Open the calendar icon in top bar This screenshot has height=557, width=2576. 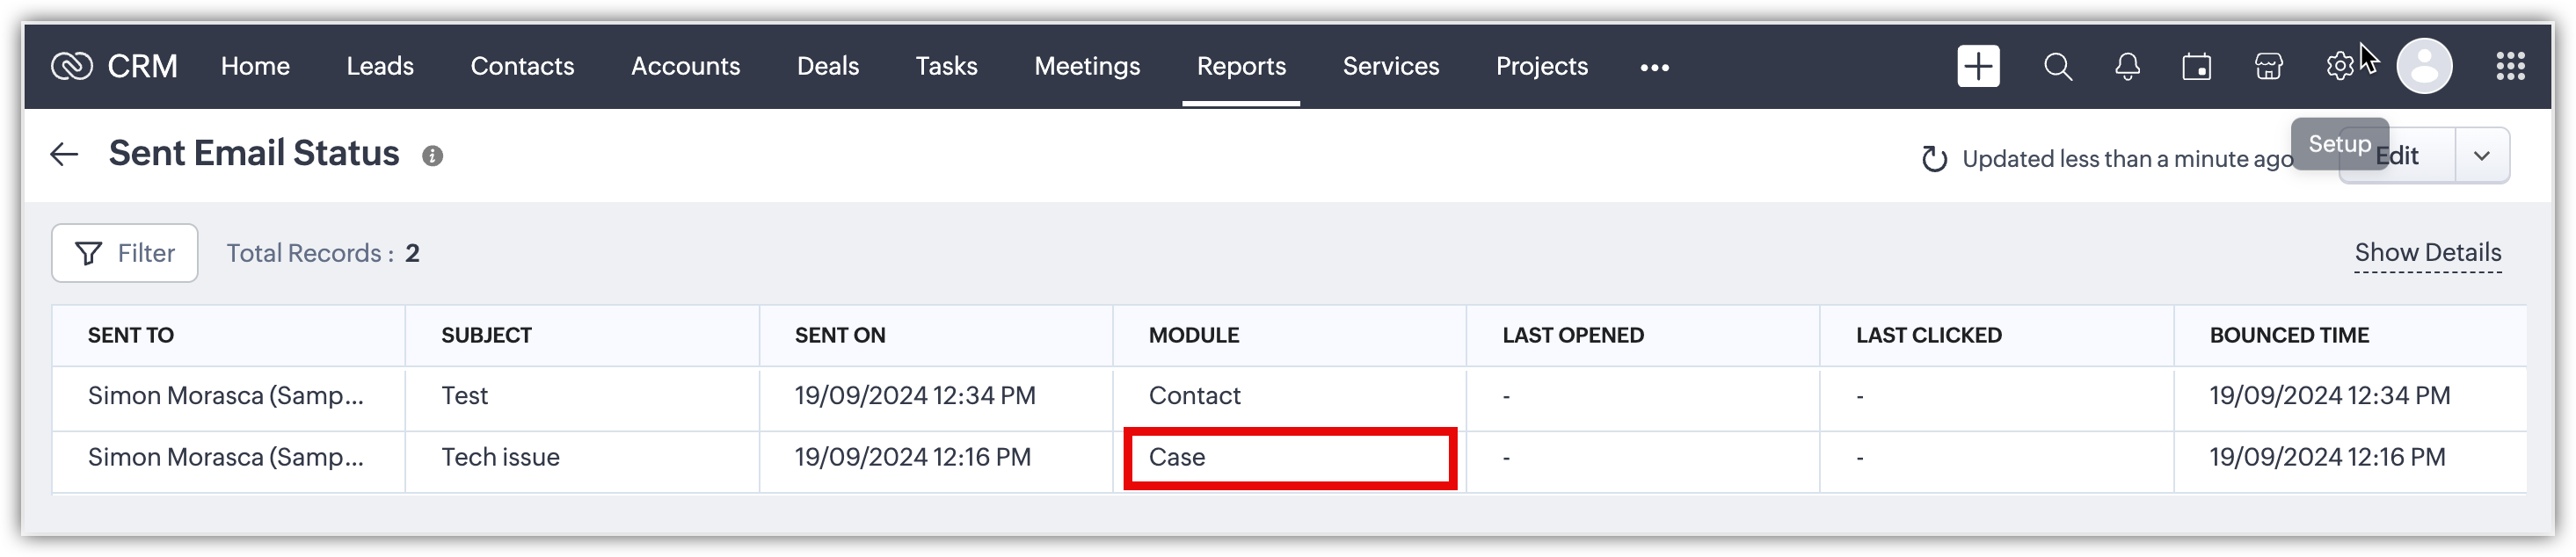click(2196, 67)
